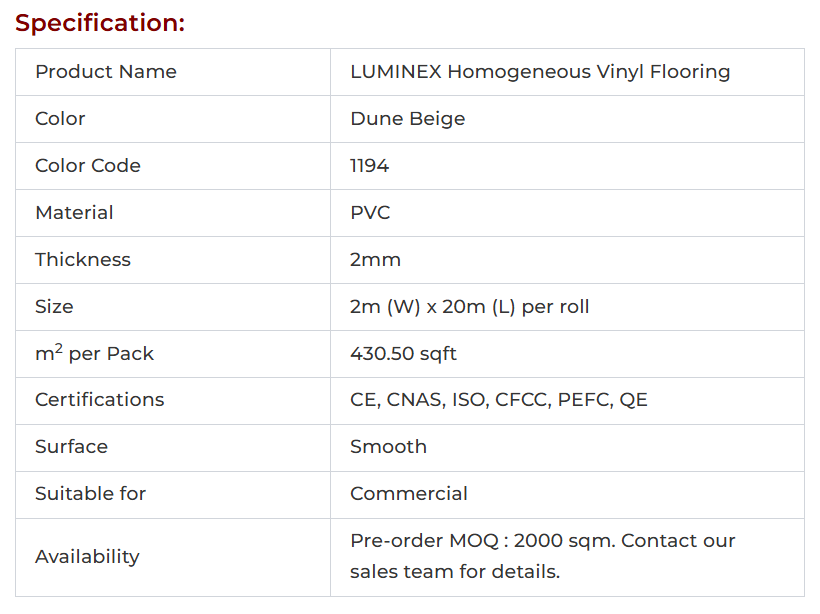Click the "PVC" material value

tap(370, 213)
